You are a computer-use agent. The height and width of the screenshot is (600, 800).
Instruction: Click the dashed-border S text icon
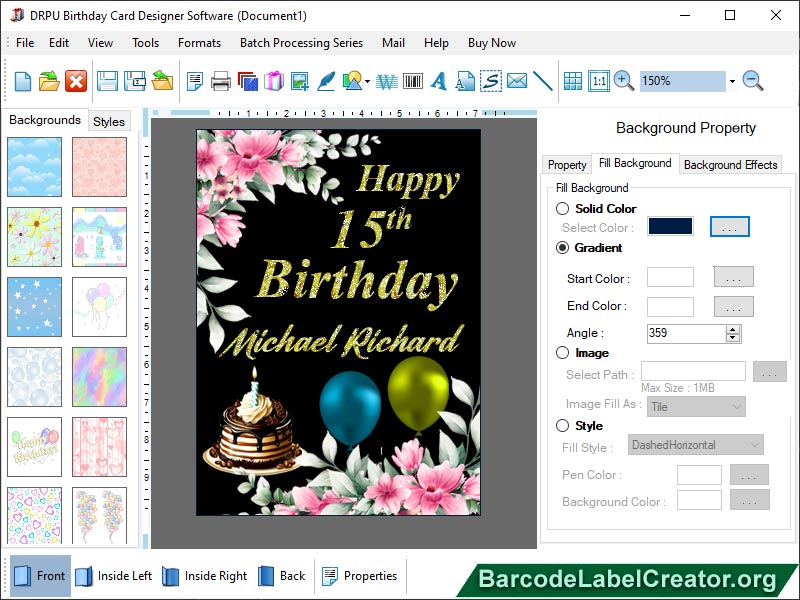(x=491, y=81)
